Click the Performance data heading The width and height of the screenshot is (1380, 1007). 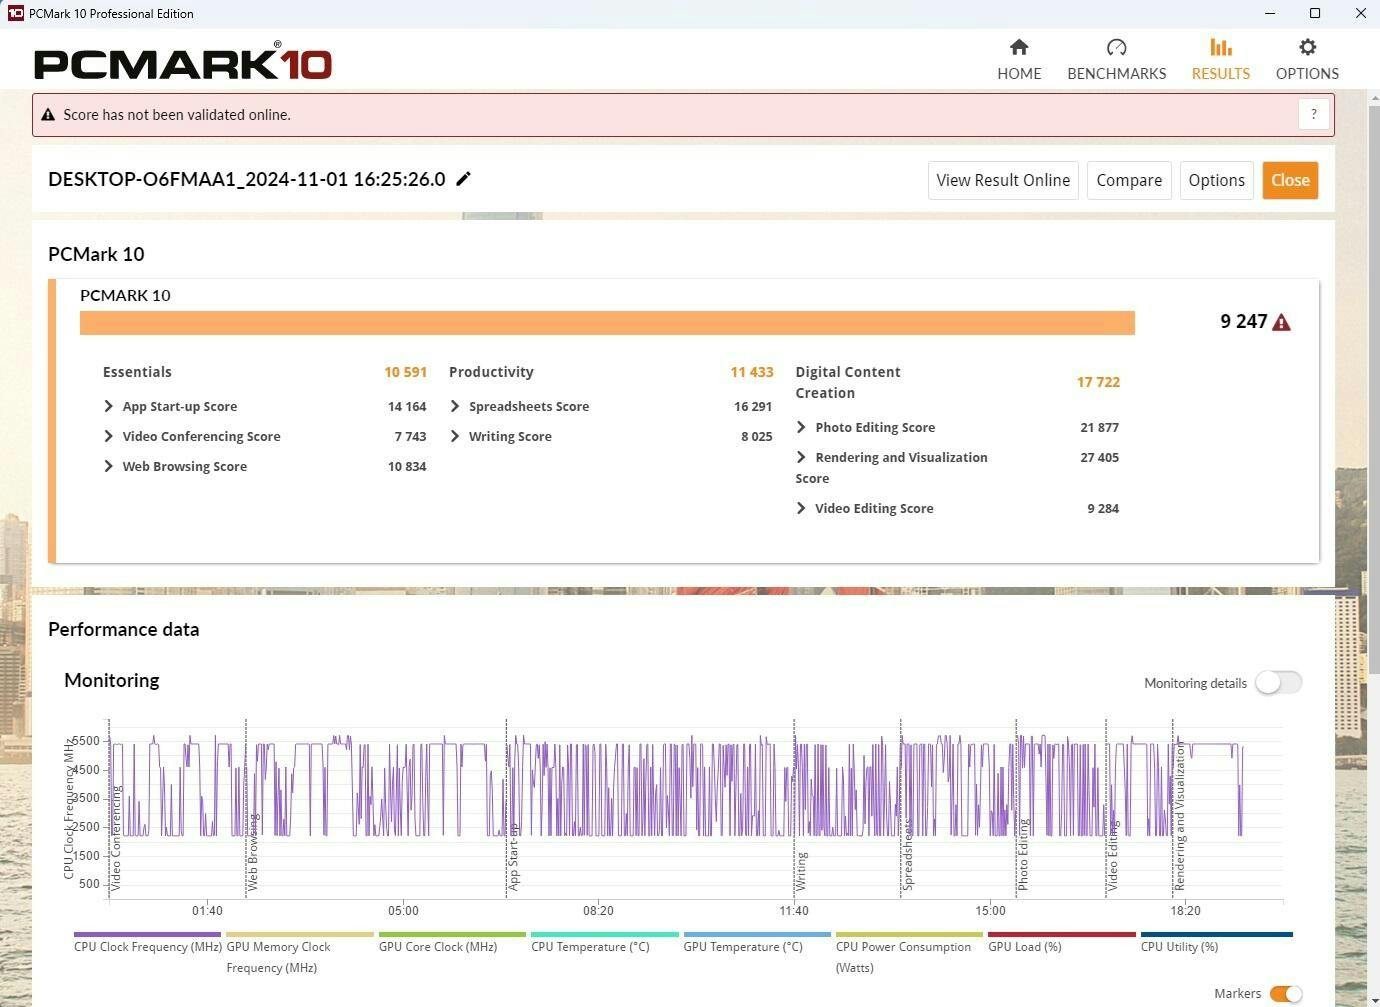click(124, 629)
